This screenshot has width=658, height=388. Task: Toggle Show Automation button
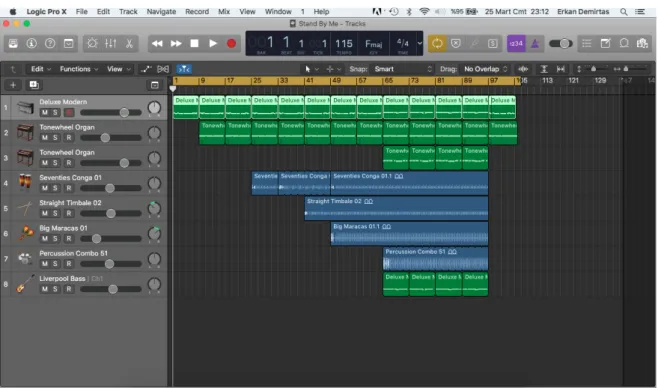point(146,69)
